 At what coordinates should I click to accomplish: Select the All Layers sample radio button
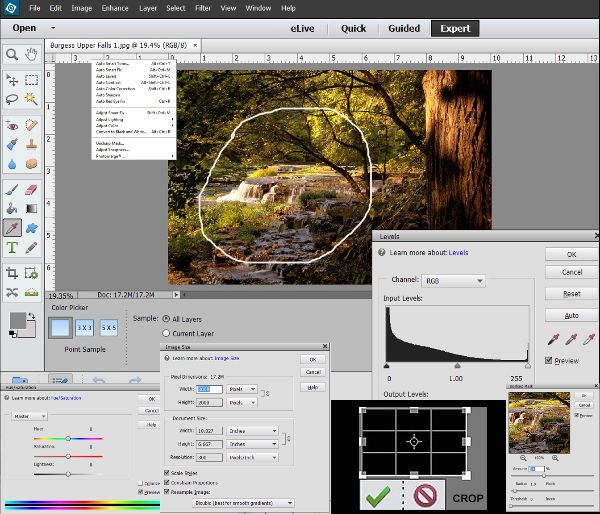[164, 319]
